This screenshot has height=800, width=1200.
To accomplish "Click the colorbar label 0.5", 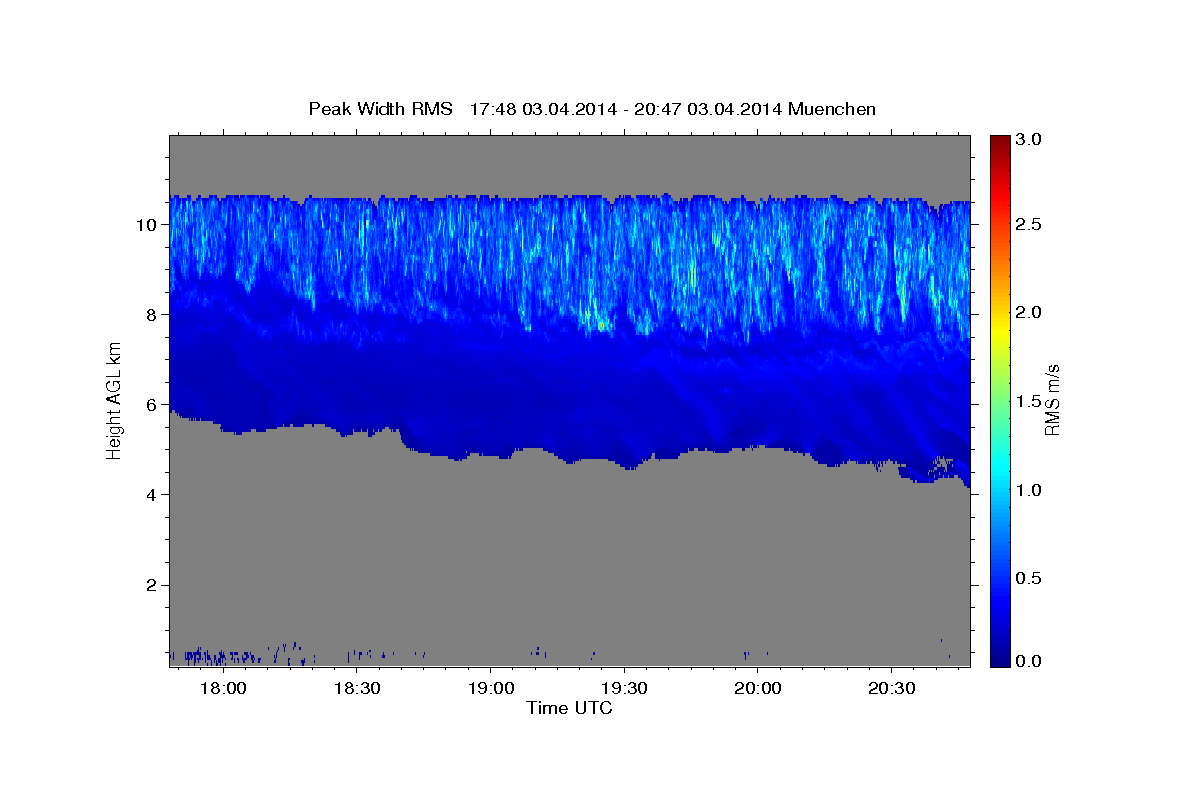I will point(1029,578).
